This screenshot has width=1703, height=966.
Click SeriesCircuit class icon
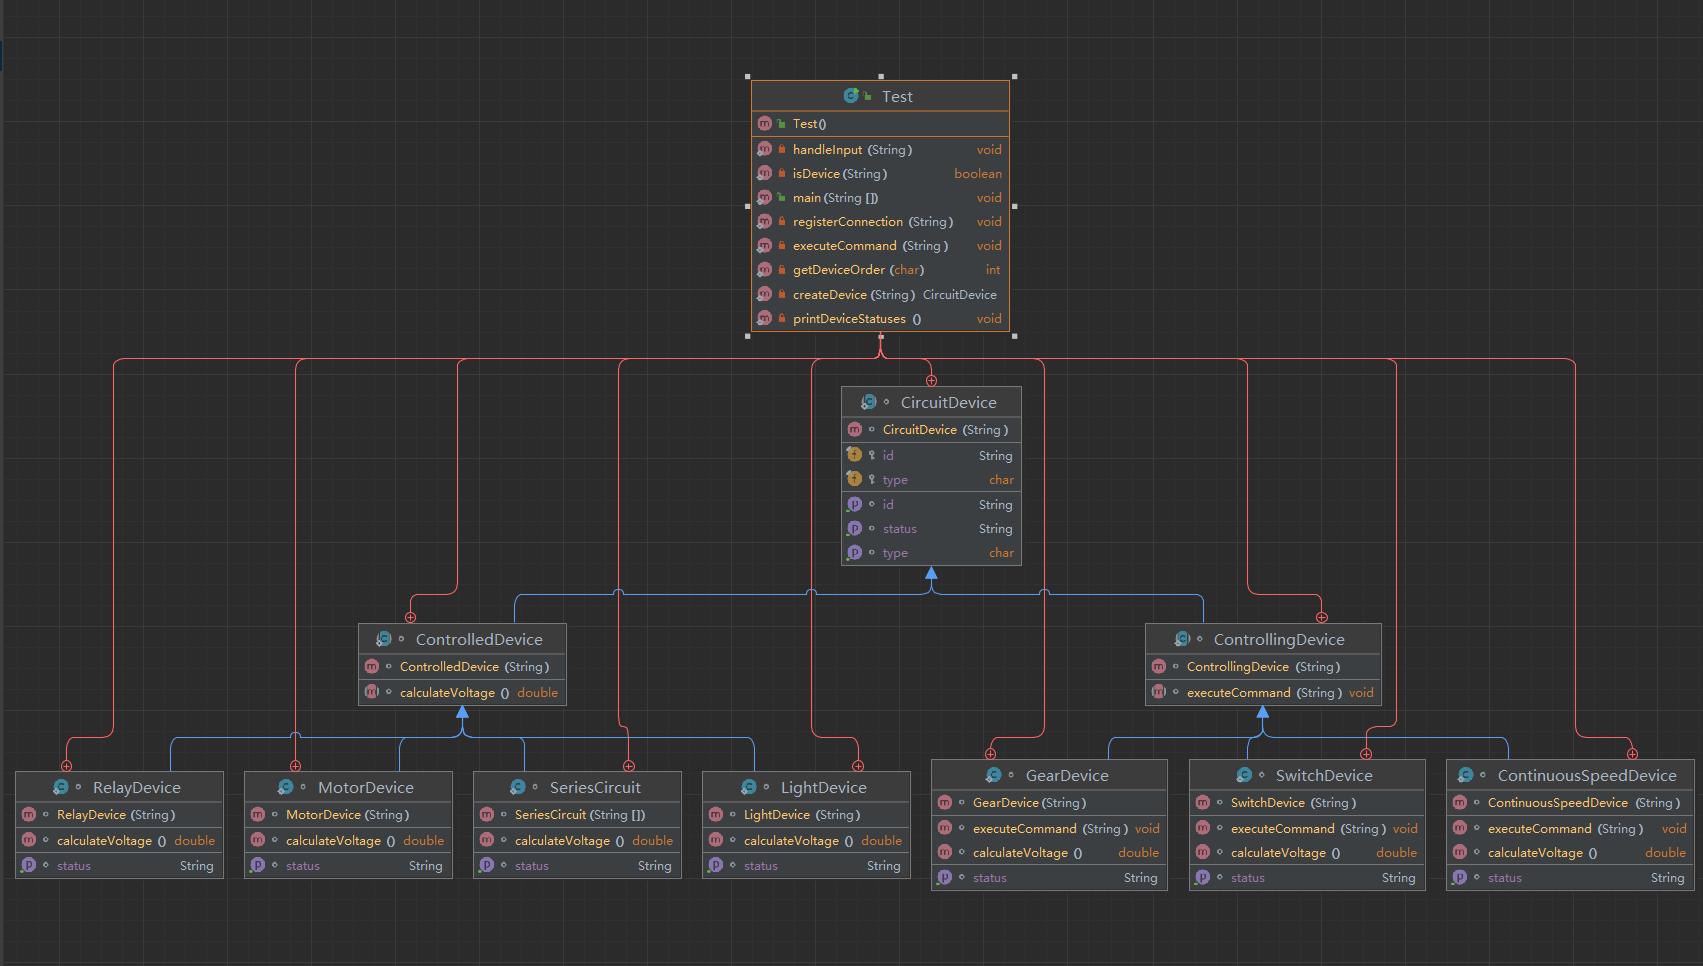(518, 787)
